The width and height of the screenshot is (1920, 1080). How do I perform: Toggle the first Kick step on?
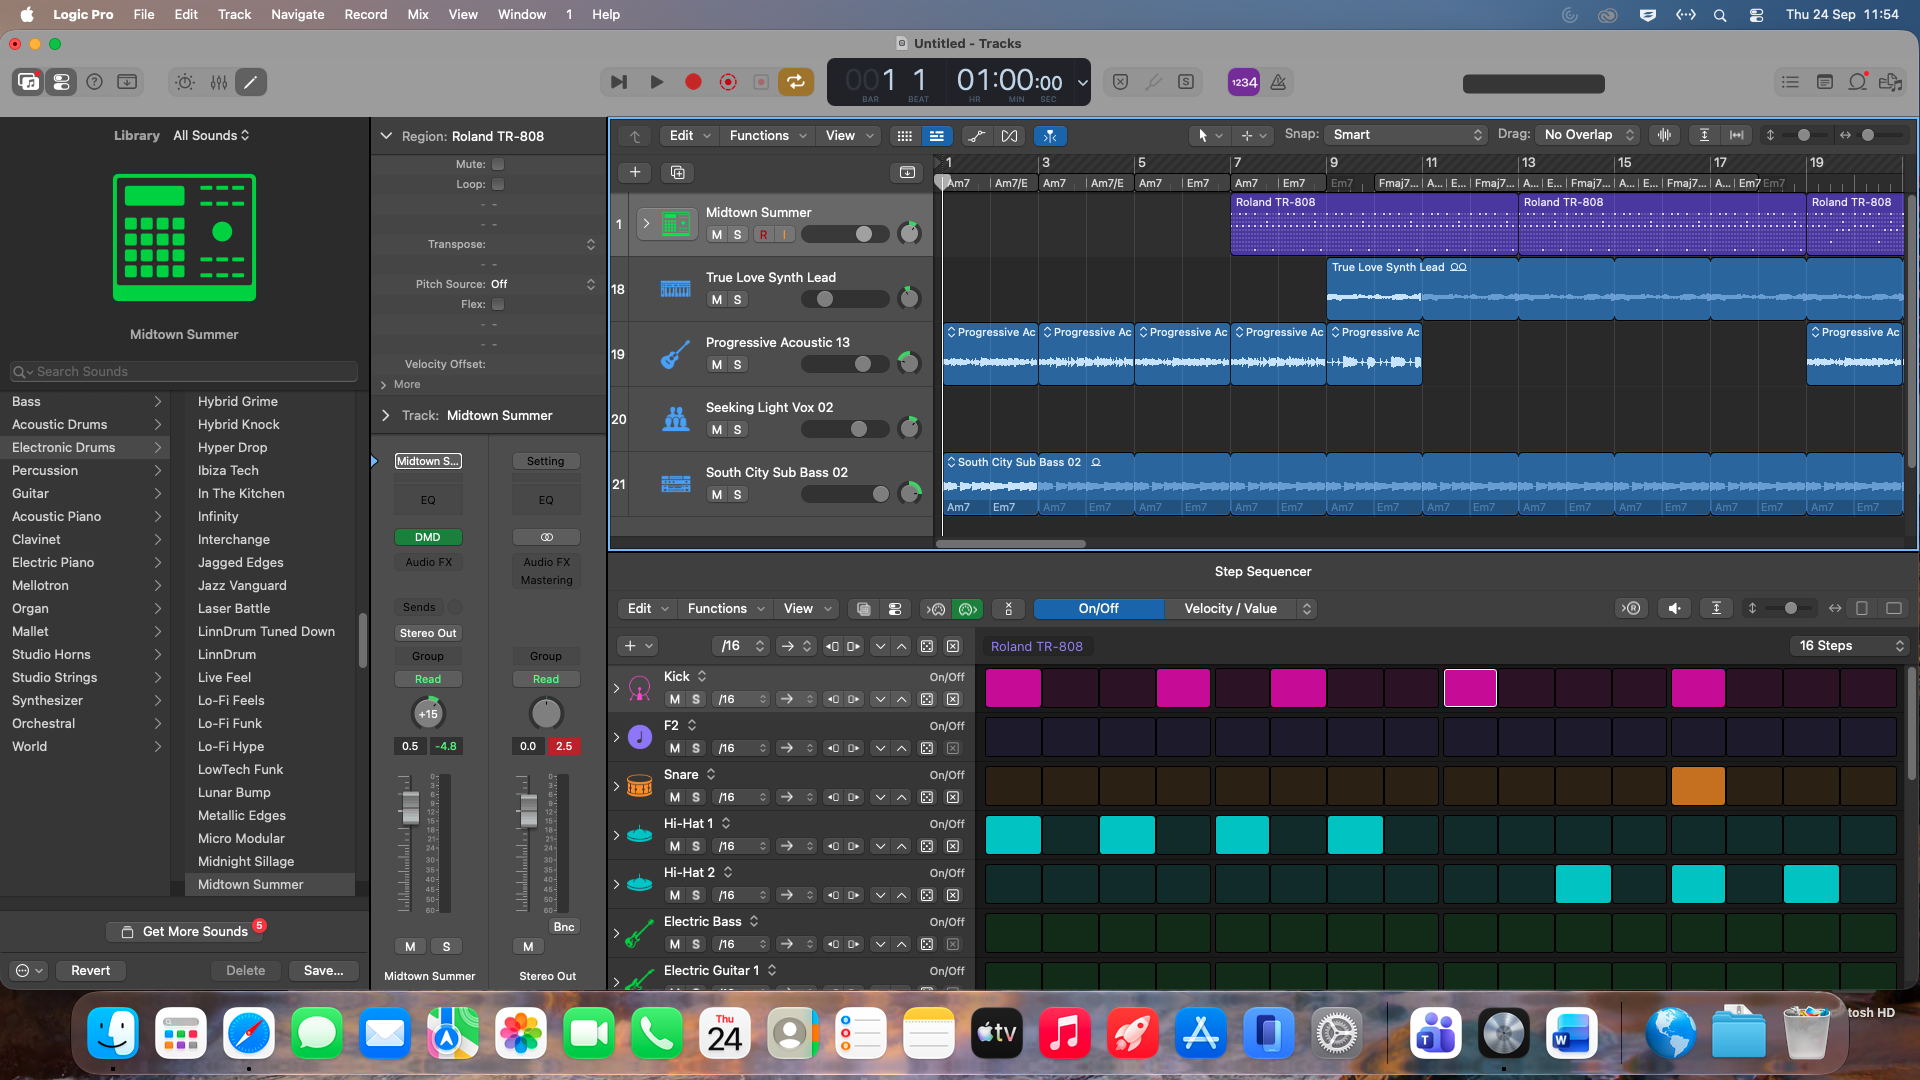pyautogui.click(x=1013, y=688)
